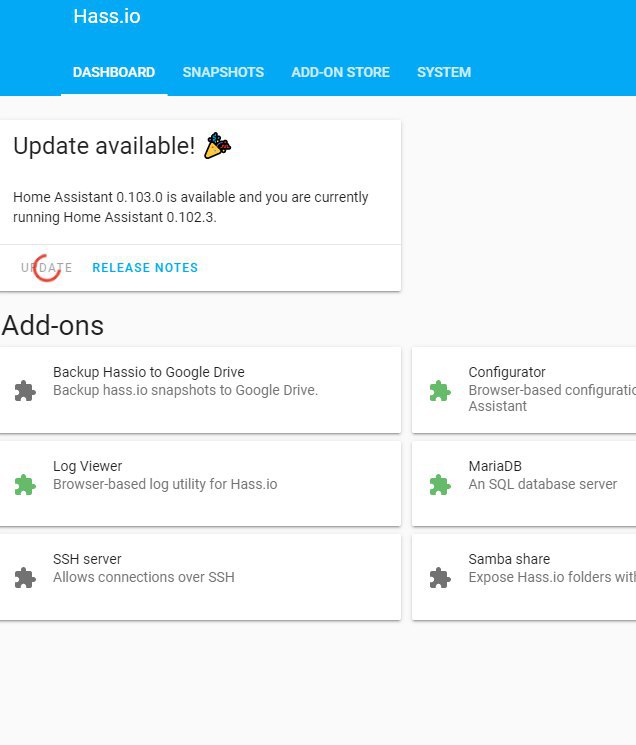Click the grey Samba share puzzle icon
The width and height of the screenshot is (636, 745).
tap(440, 578)
